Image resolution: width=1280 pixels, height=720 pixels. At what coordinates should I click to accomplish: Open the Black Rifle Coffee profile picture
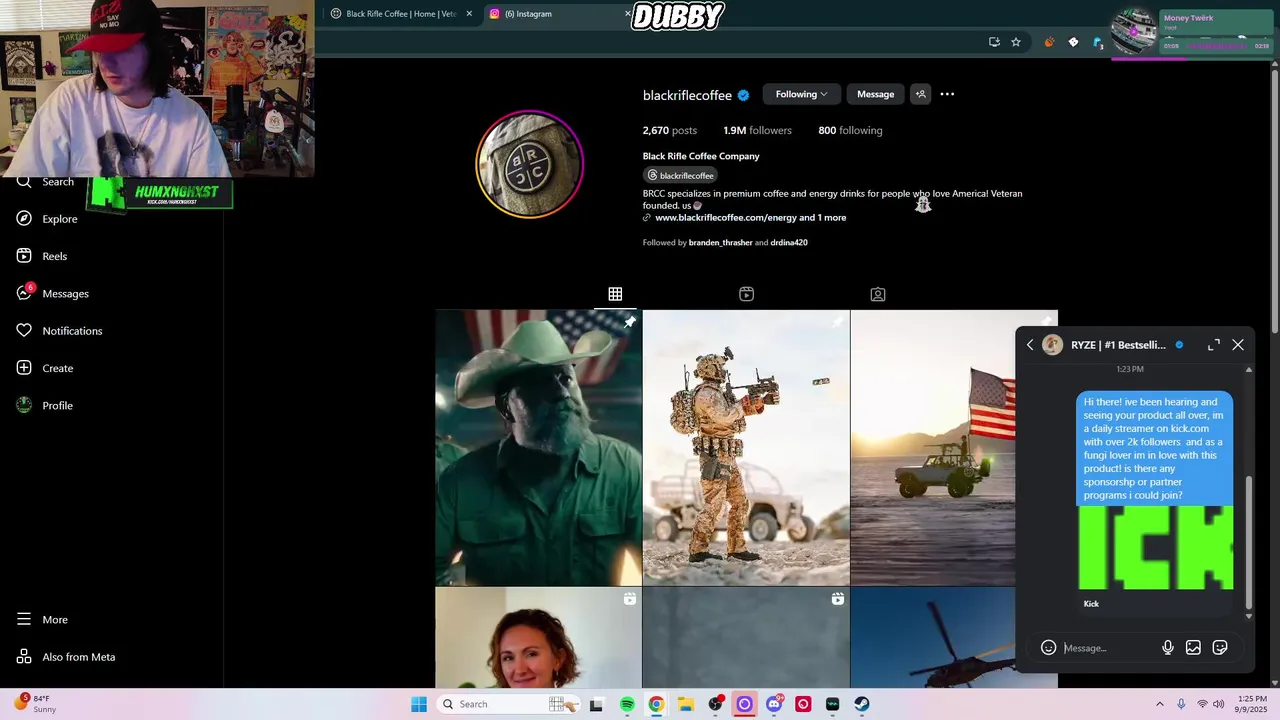529,164
